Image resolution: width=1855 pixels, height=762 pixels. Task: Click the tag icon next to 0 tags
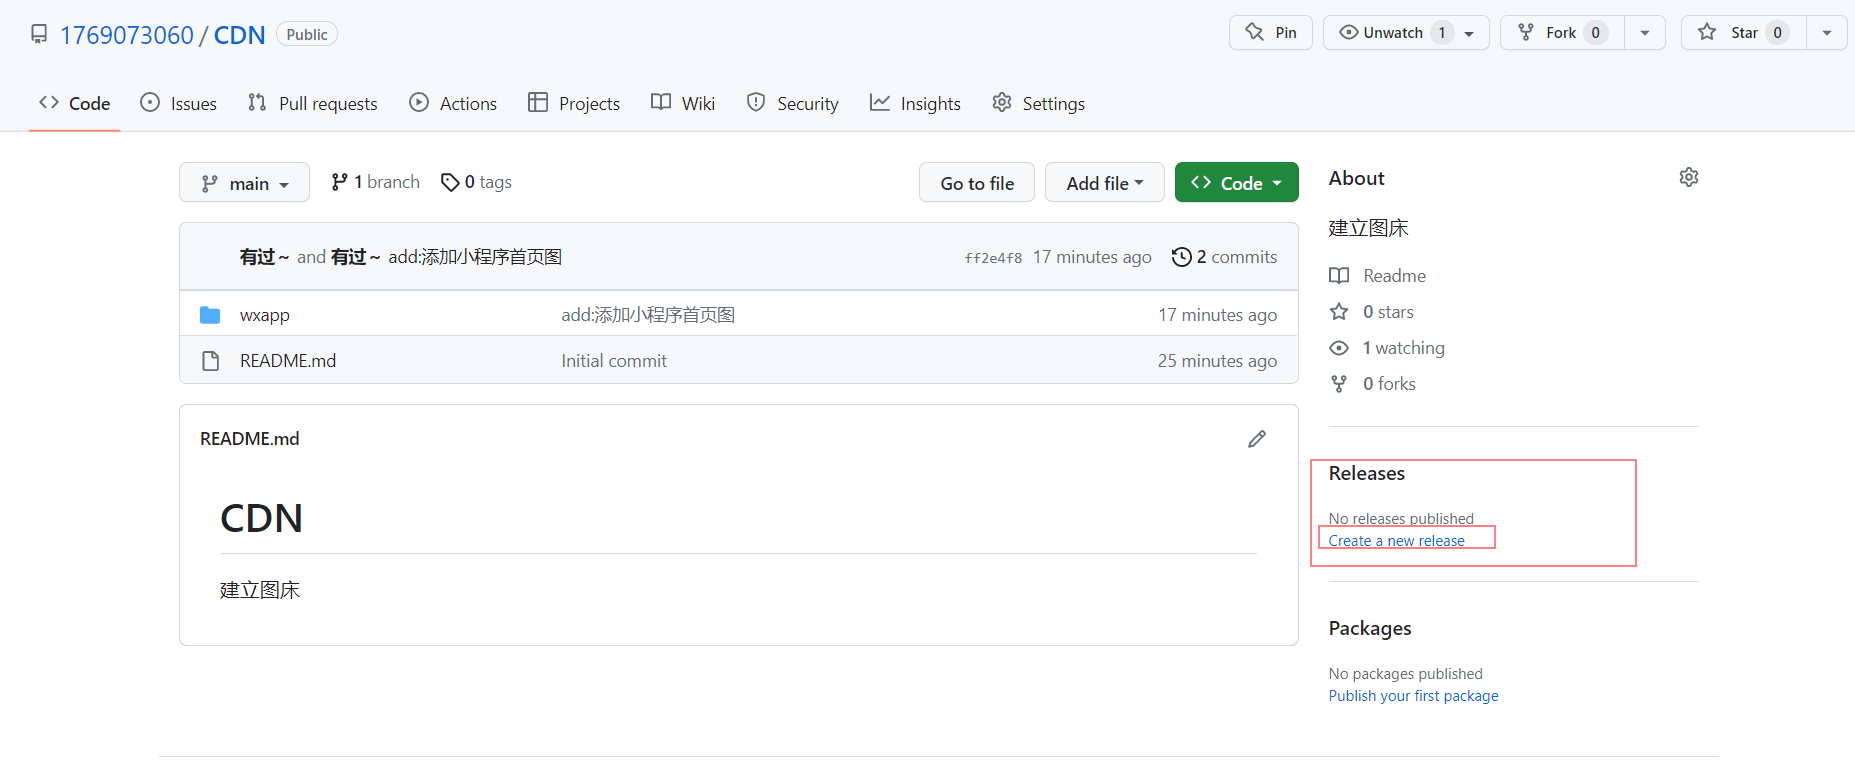tap(450, 182)
